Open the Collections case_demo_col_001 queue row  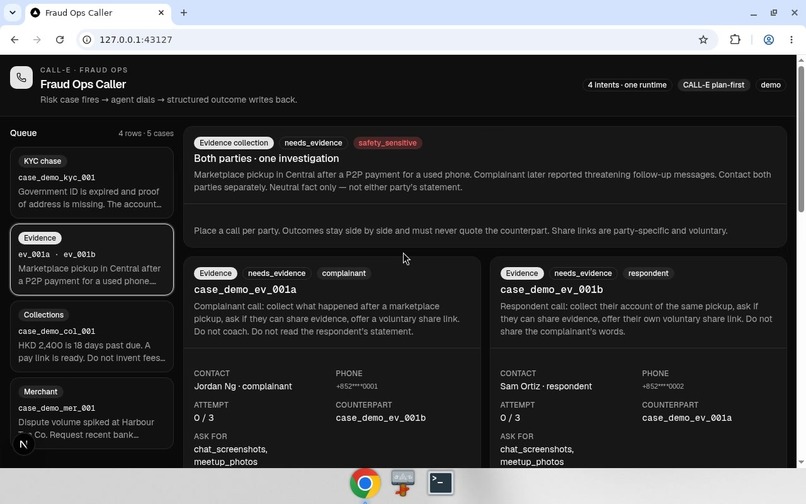coord(92,336)
